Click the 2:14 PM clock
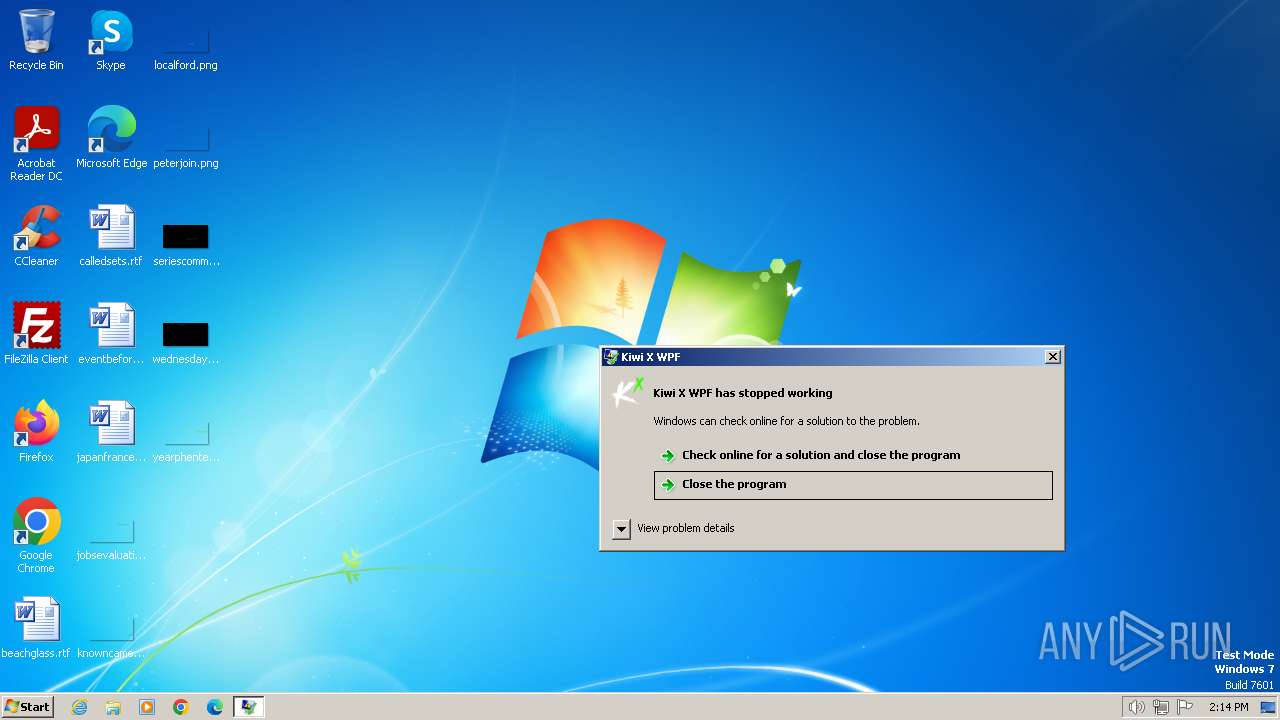Screen dimensions: 1280x720 [x=1228, y=707]
